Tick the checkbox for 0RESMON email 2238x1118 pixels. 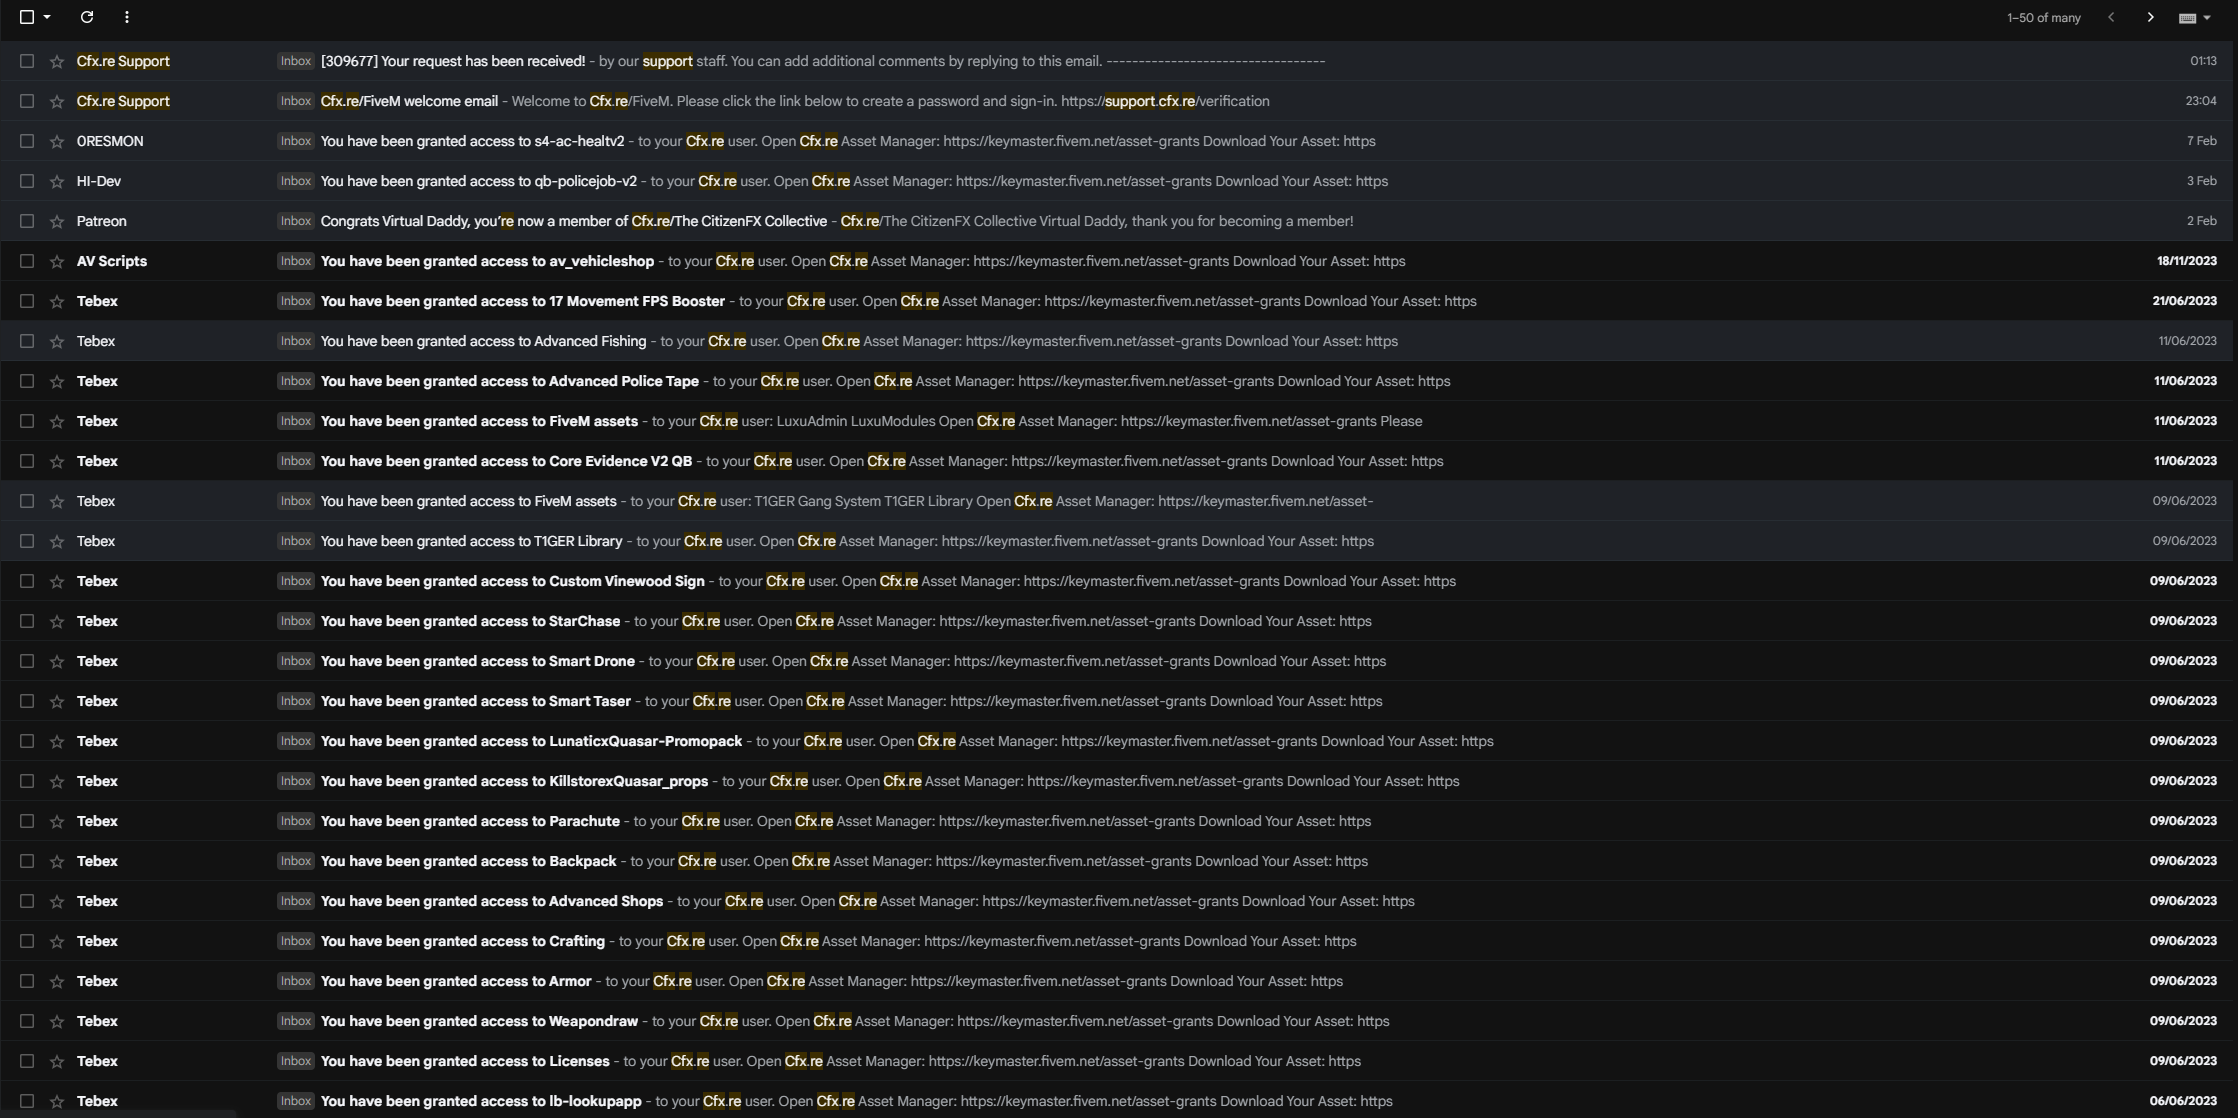pyautogui.click(x=27, y=141)
